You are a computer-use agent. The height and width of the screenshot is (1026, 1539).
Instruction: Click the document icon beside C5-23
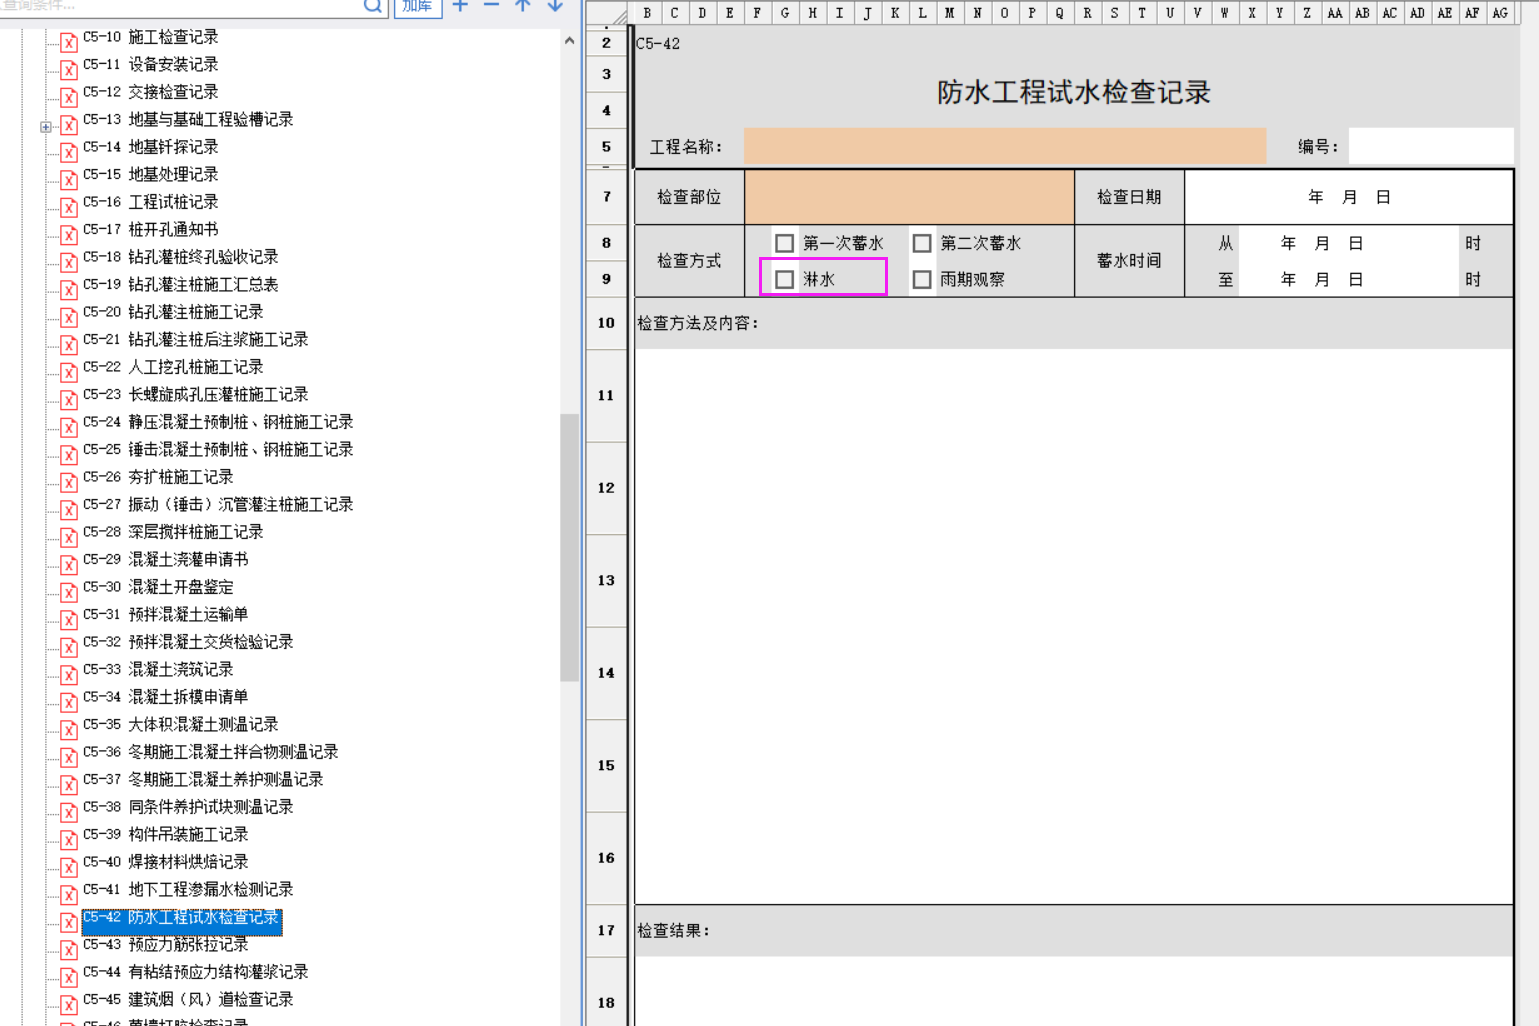69,399
